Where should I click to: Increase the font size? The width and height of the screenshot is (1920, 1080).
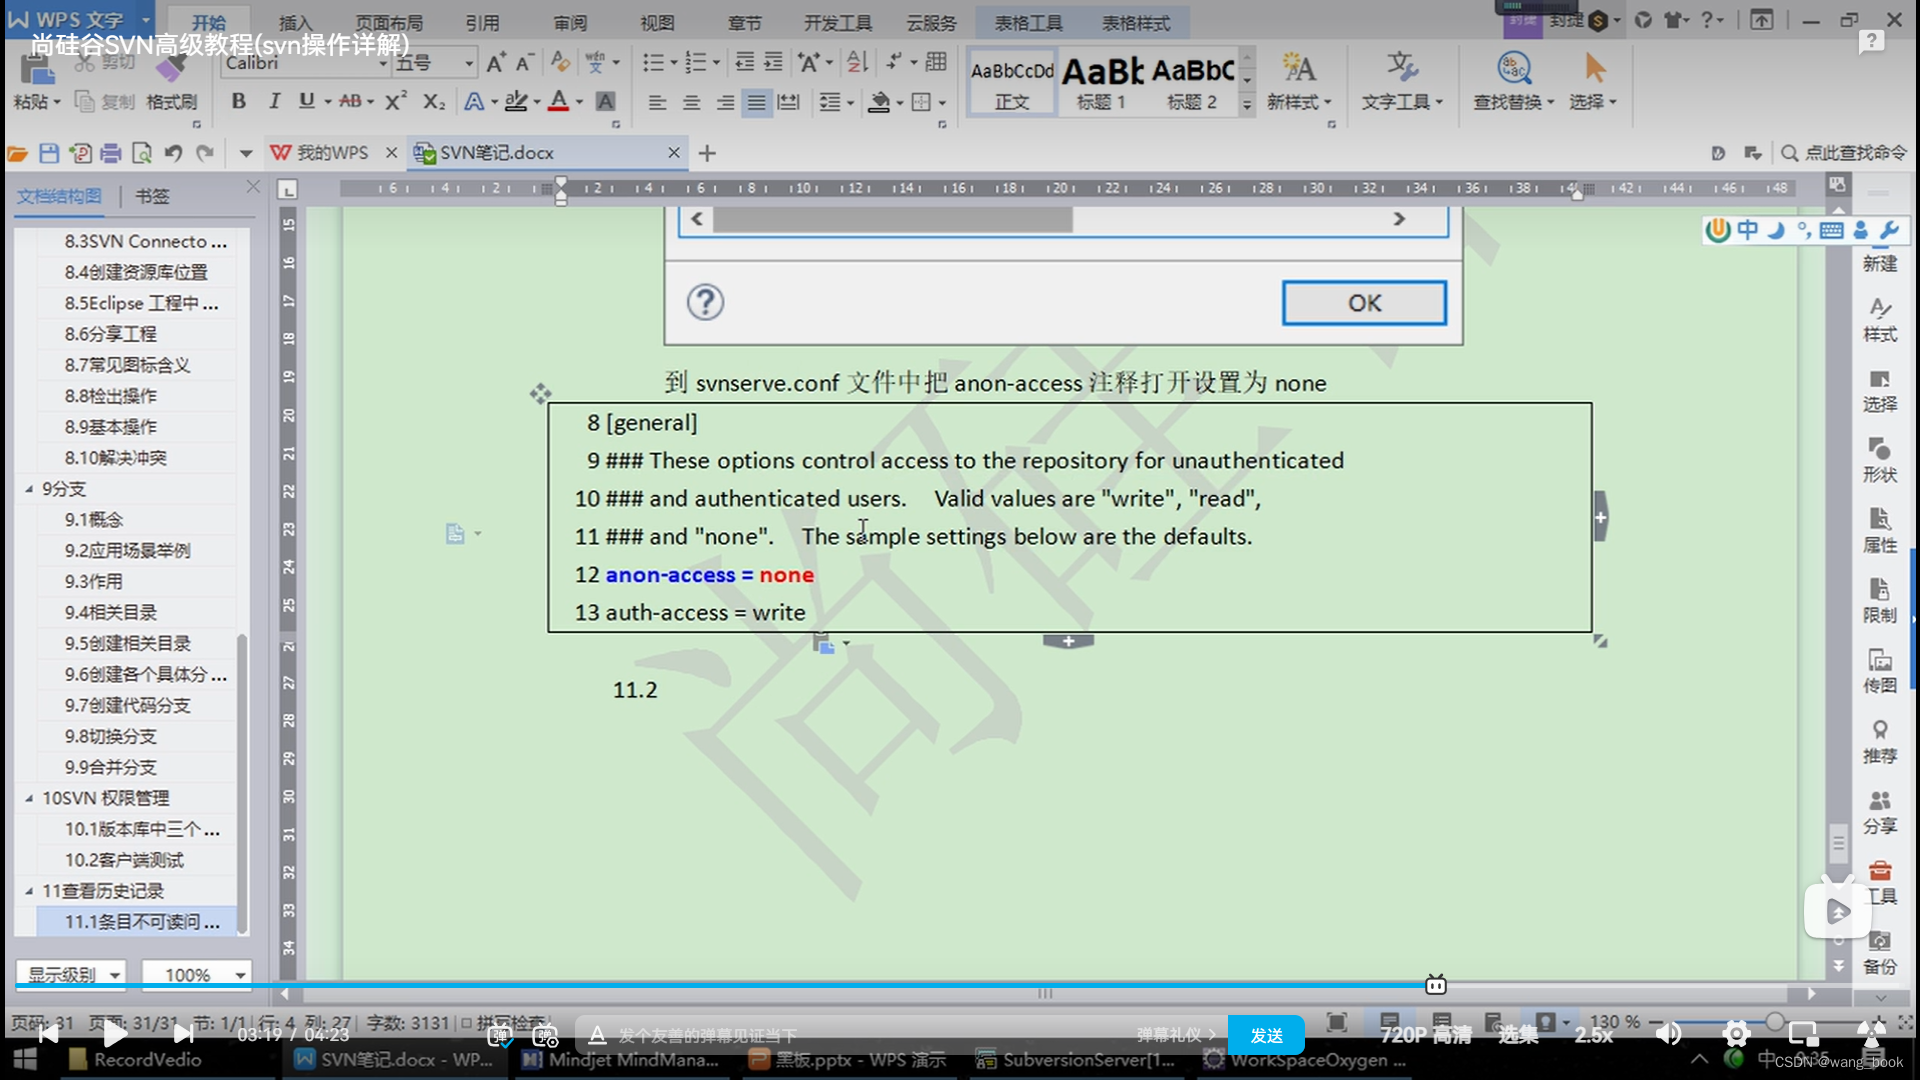pos(495,63)
